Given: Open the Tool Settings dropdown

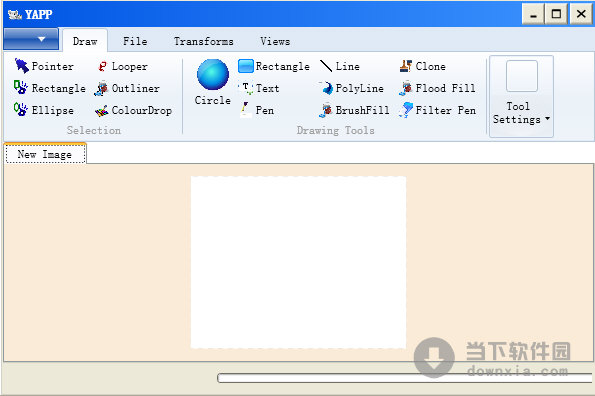Looking at the screenshot, I should tap(521, 96).
